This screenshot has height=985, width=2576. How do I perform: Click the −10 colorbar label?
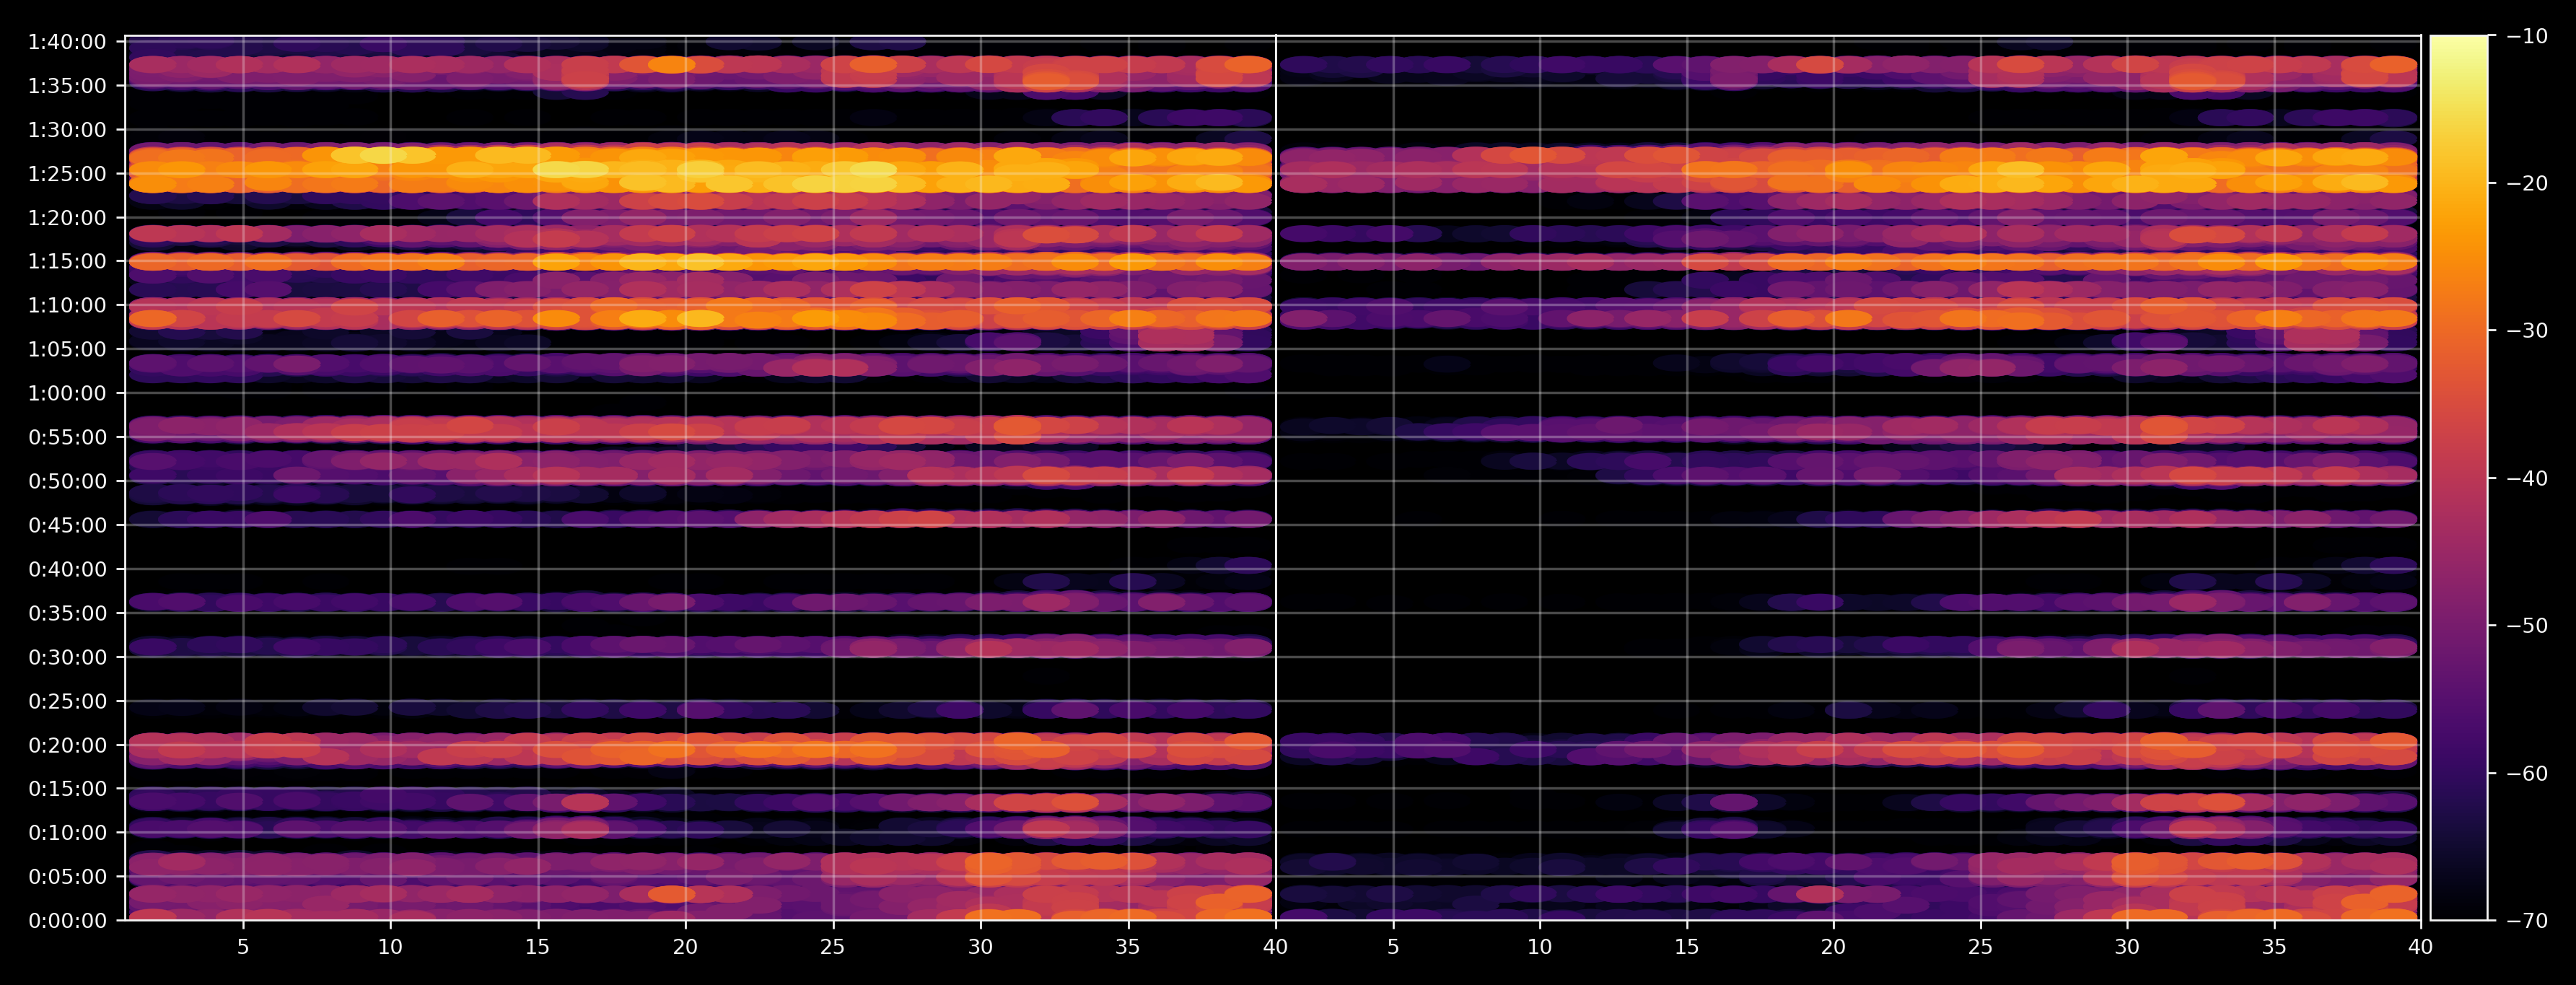click(x=2527, y=36)
